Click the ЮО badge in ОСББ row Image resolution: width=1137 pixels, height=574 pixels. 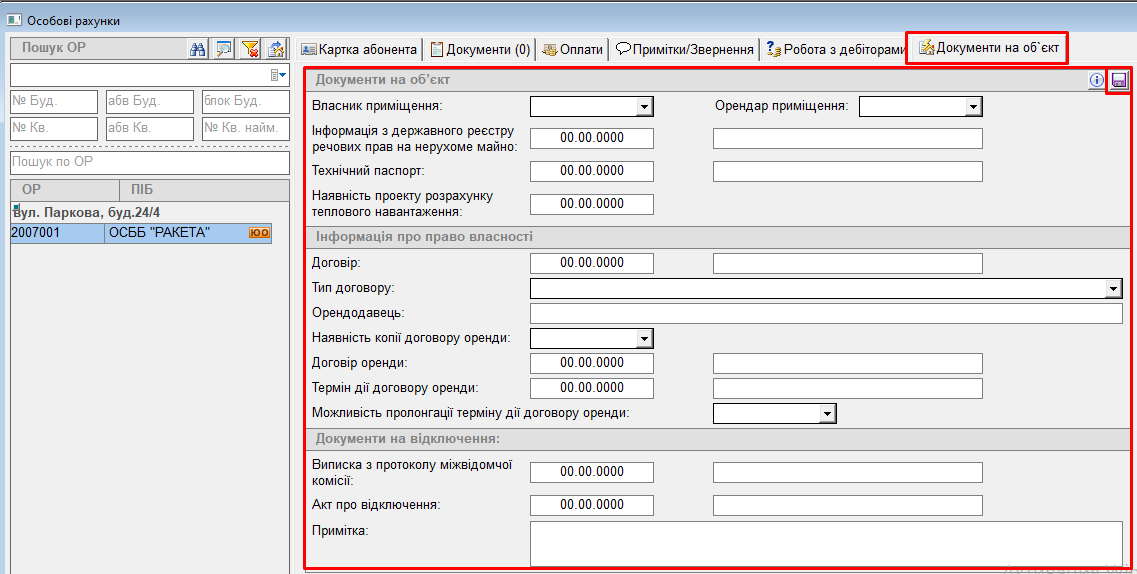tap(260, 234)
